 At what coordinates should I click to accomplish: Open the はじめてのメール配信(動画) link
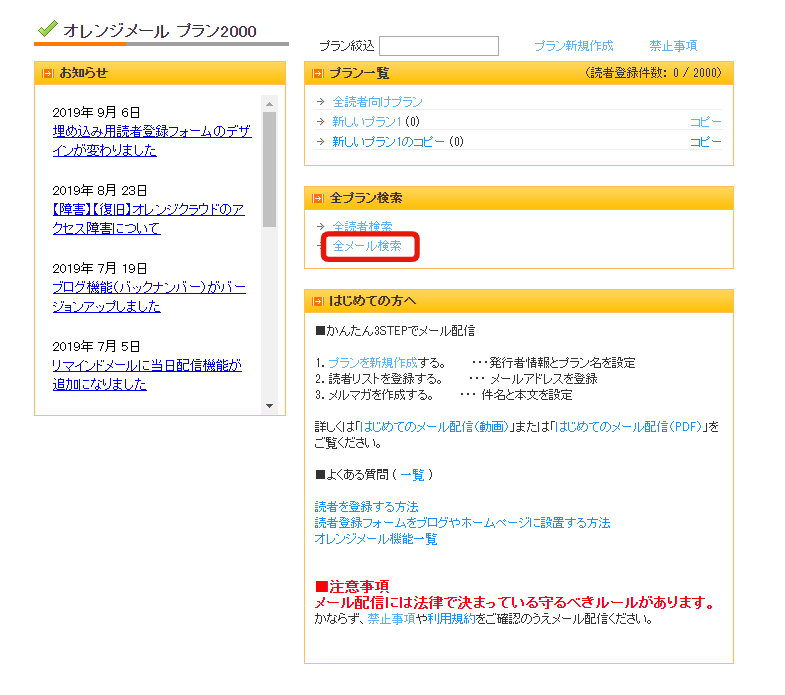434,427
